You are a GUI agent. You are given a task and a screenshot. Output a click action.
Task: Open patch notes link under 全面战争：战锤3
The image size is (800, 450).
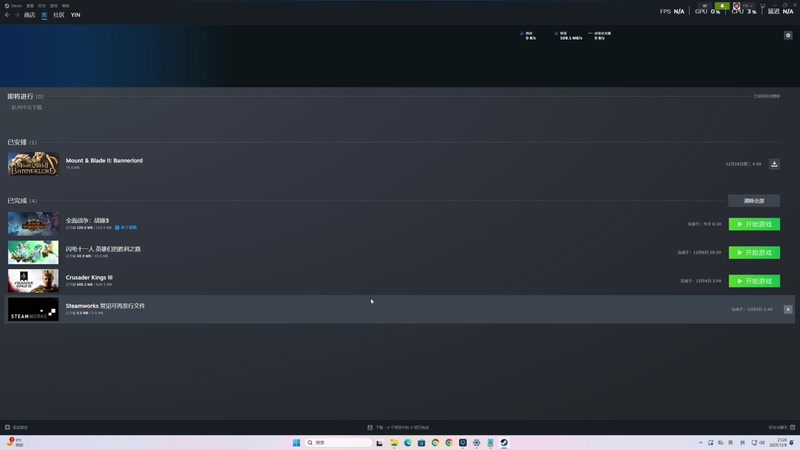coord(126,228)
